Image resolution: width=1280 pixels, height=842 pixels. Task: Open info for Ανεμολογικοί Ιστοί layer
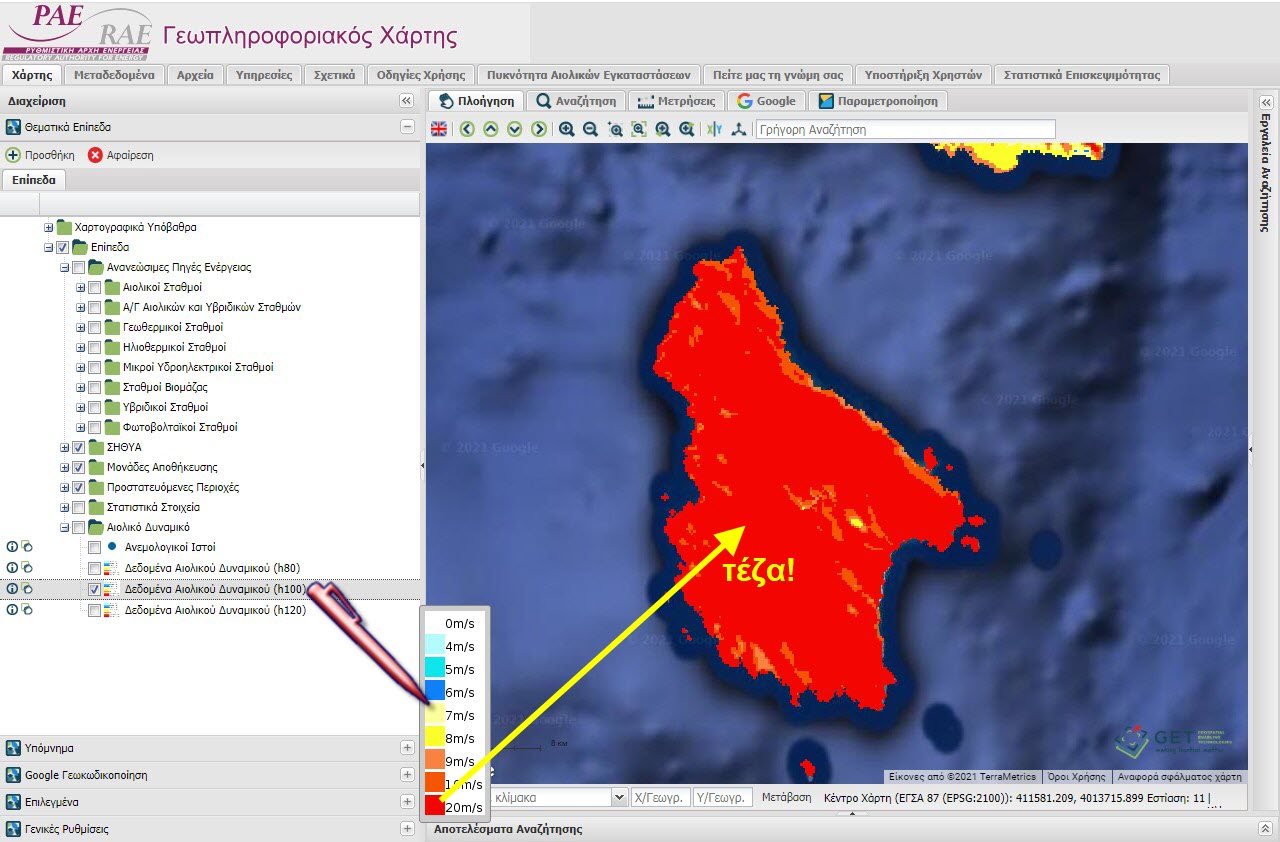12,547
